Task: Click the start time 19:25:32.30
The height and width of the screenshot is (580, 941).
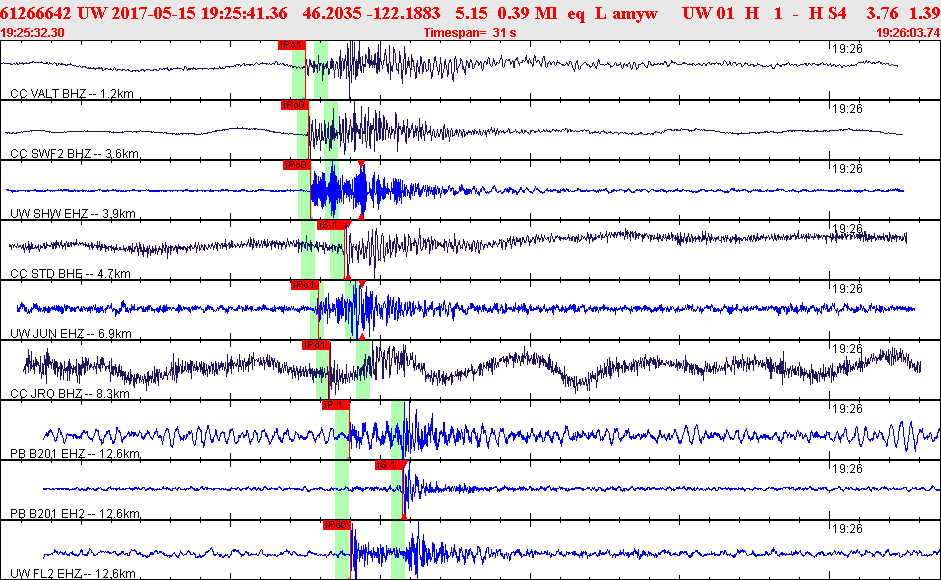Action: pyautogui.click(x=32, y=33)
